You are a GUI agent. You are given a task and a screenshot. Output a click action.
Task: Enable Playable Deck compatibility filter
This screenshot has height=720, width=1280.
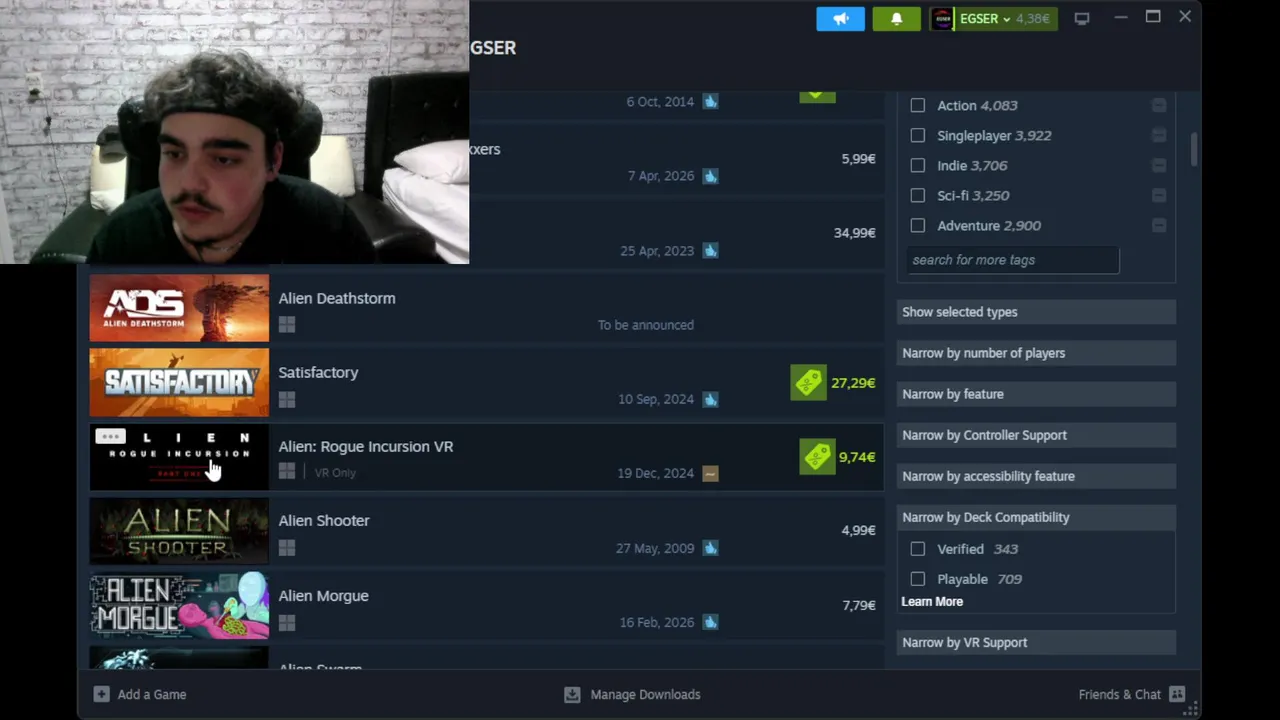[x=918, y=579]
